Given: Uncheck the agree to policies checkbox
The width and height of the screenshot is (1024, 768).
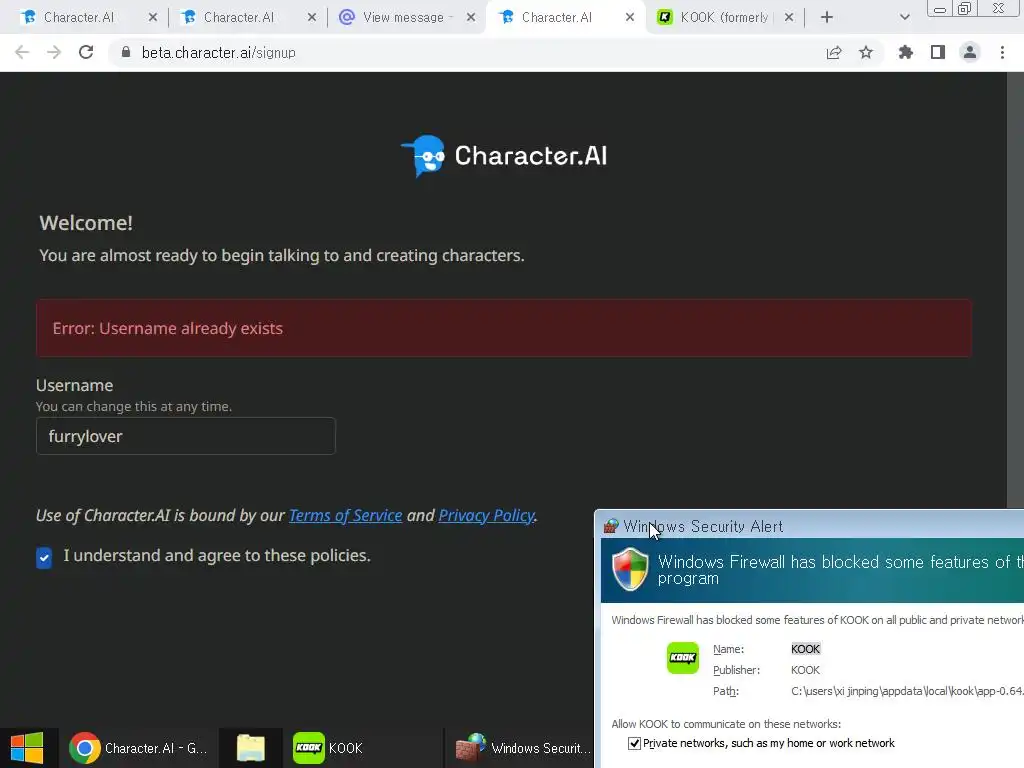Looking at the screenshot, I should pos(44,558).
